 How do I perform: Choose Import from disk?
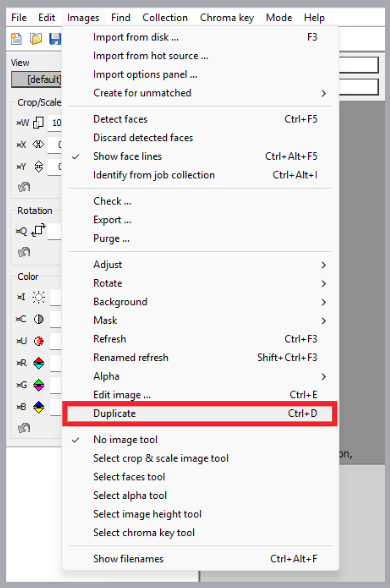tap(200, 37)
